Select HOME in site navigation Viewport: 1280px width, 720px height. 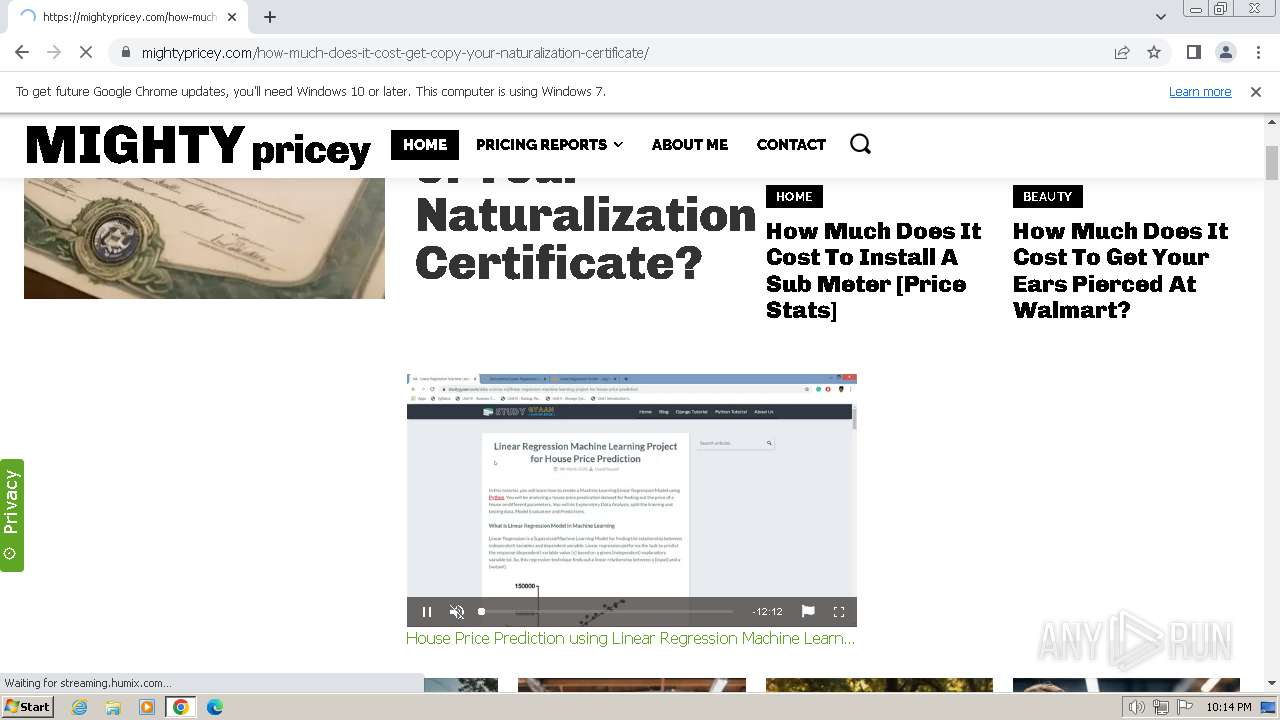tap(425, 144)
